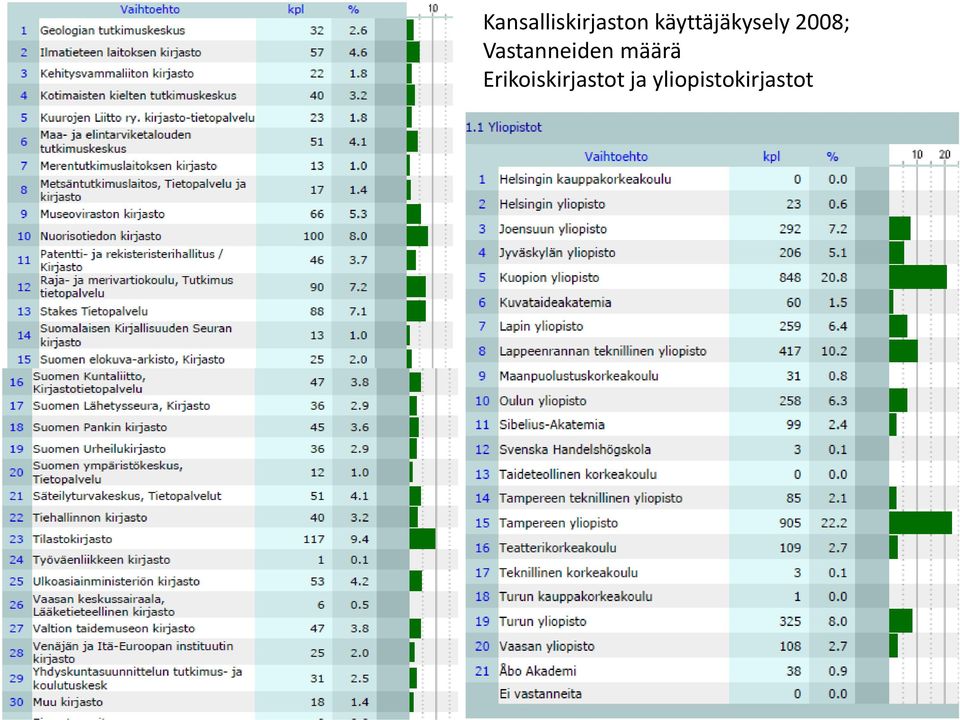
Task: Select 'Tampereen yliopisto' row
Action: [713, 523]
